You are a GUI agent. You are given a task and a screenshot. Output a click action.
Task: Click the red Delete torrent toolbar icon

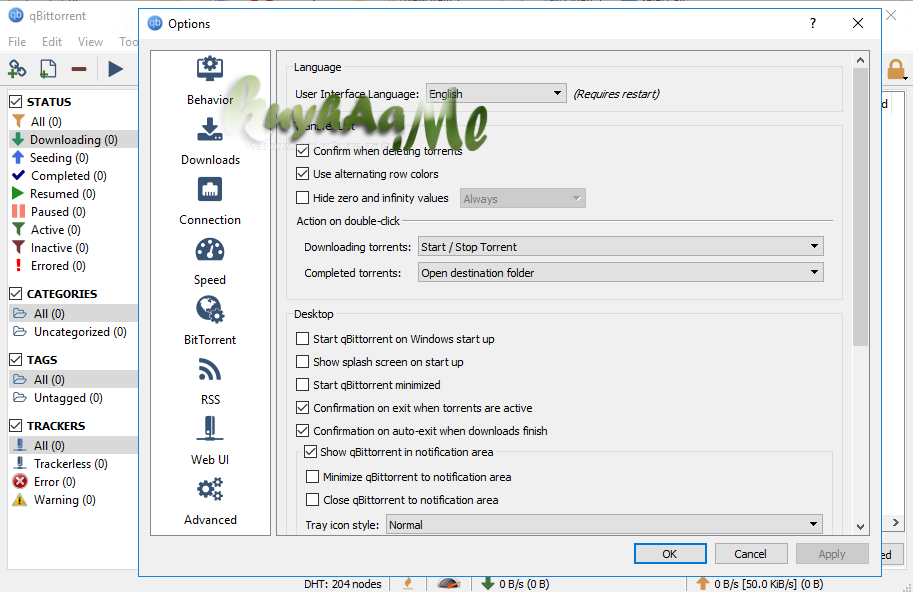pyautogui.click(x=79, y=69)
